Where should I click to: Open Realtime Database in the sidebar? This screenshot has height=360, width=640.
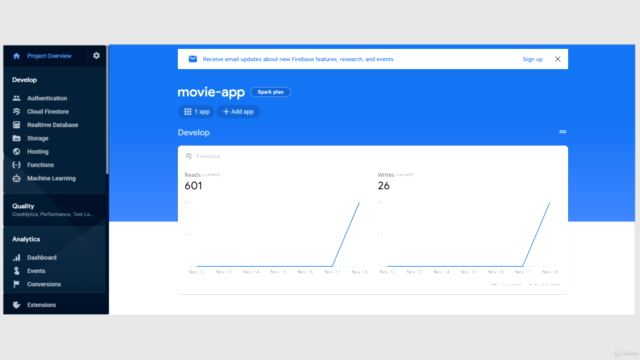pos(52,125)
